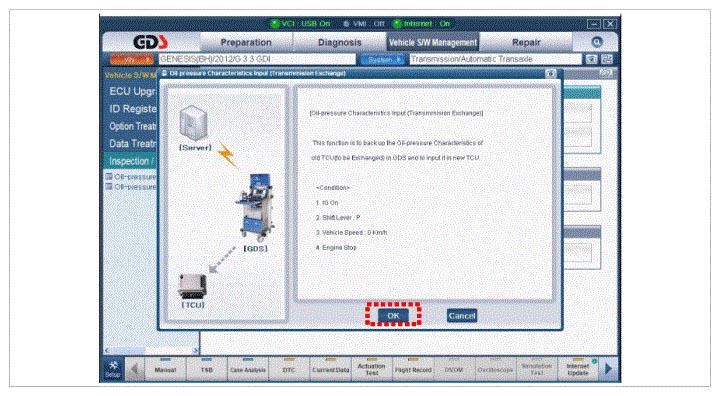
Task: Open Simulation Test from bottom toolbar
Action: (x=537, y=369)
